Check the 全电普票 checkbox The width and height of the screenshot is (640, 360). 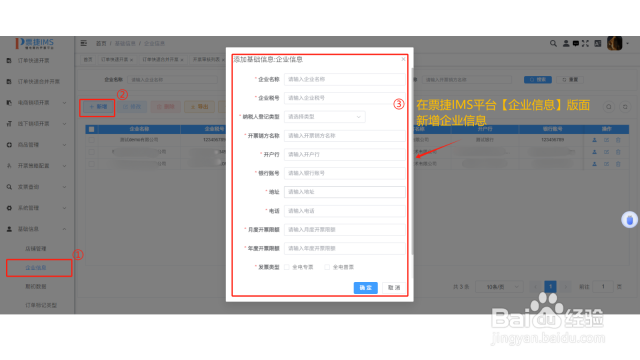click(327, 267)
